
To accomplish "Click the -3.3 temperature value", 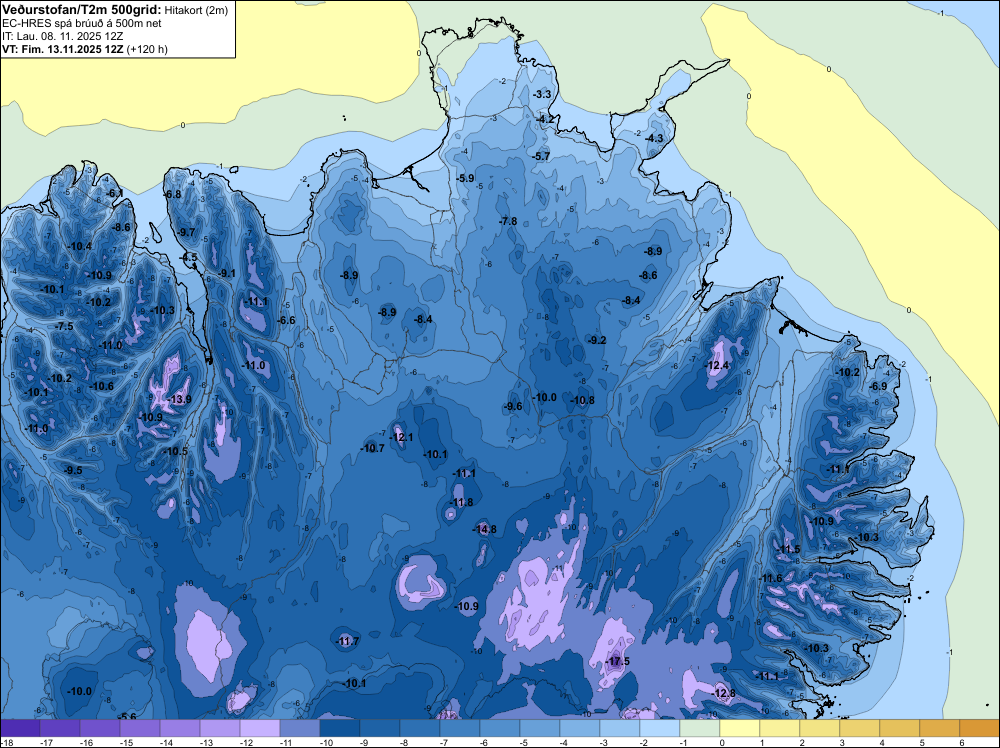I will click(x=541, y=94).
